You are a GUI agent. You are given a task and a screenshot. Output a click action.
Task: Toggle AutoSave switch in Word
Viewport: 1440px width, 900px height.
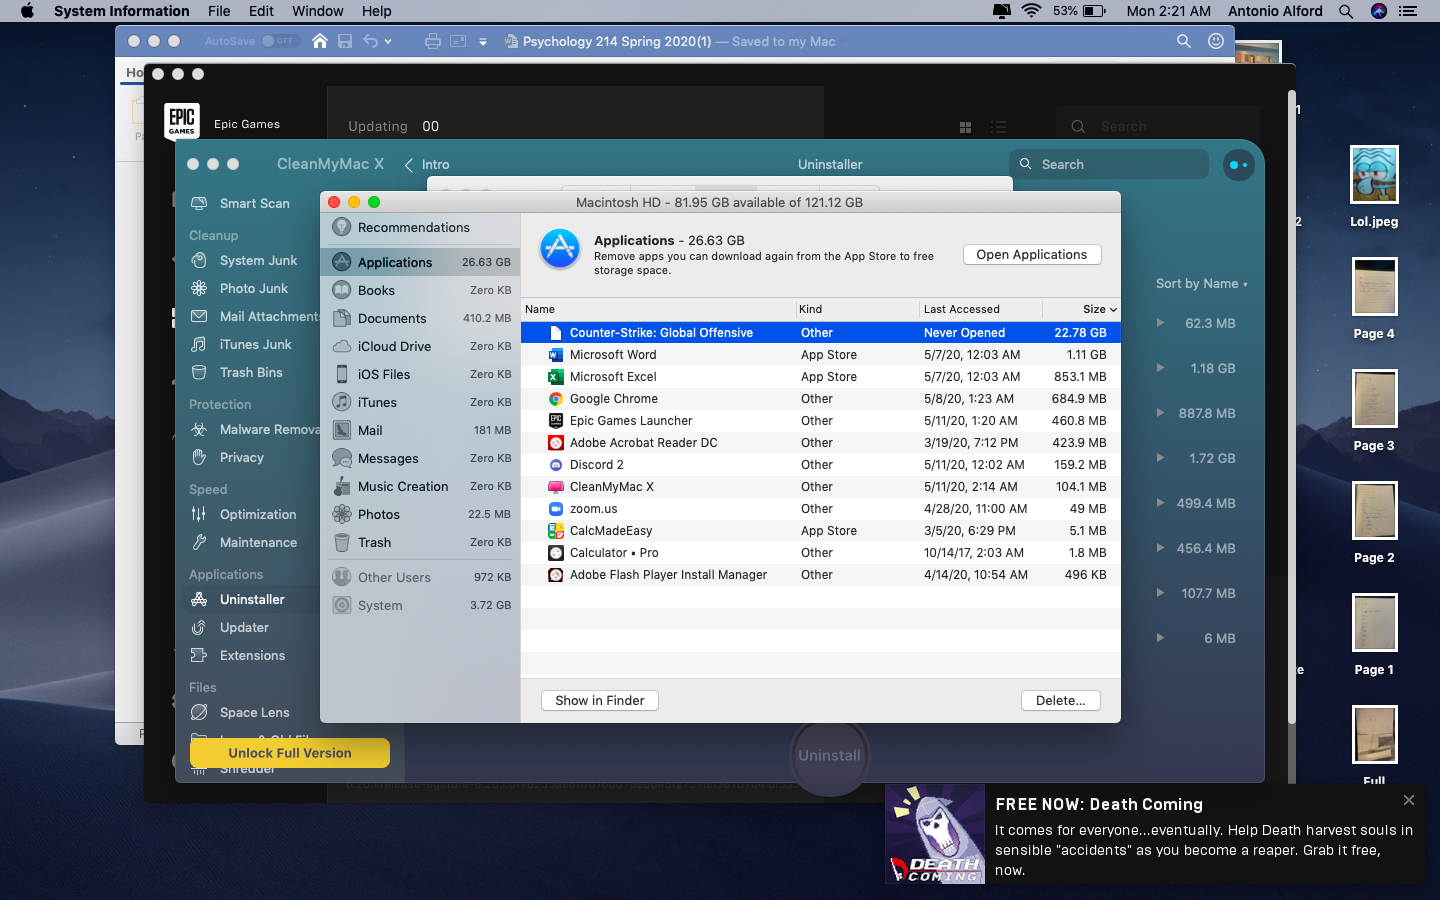click(279, 41)
